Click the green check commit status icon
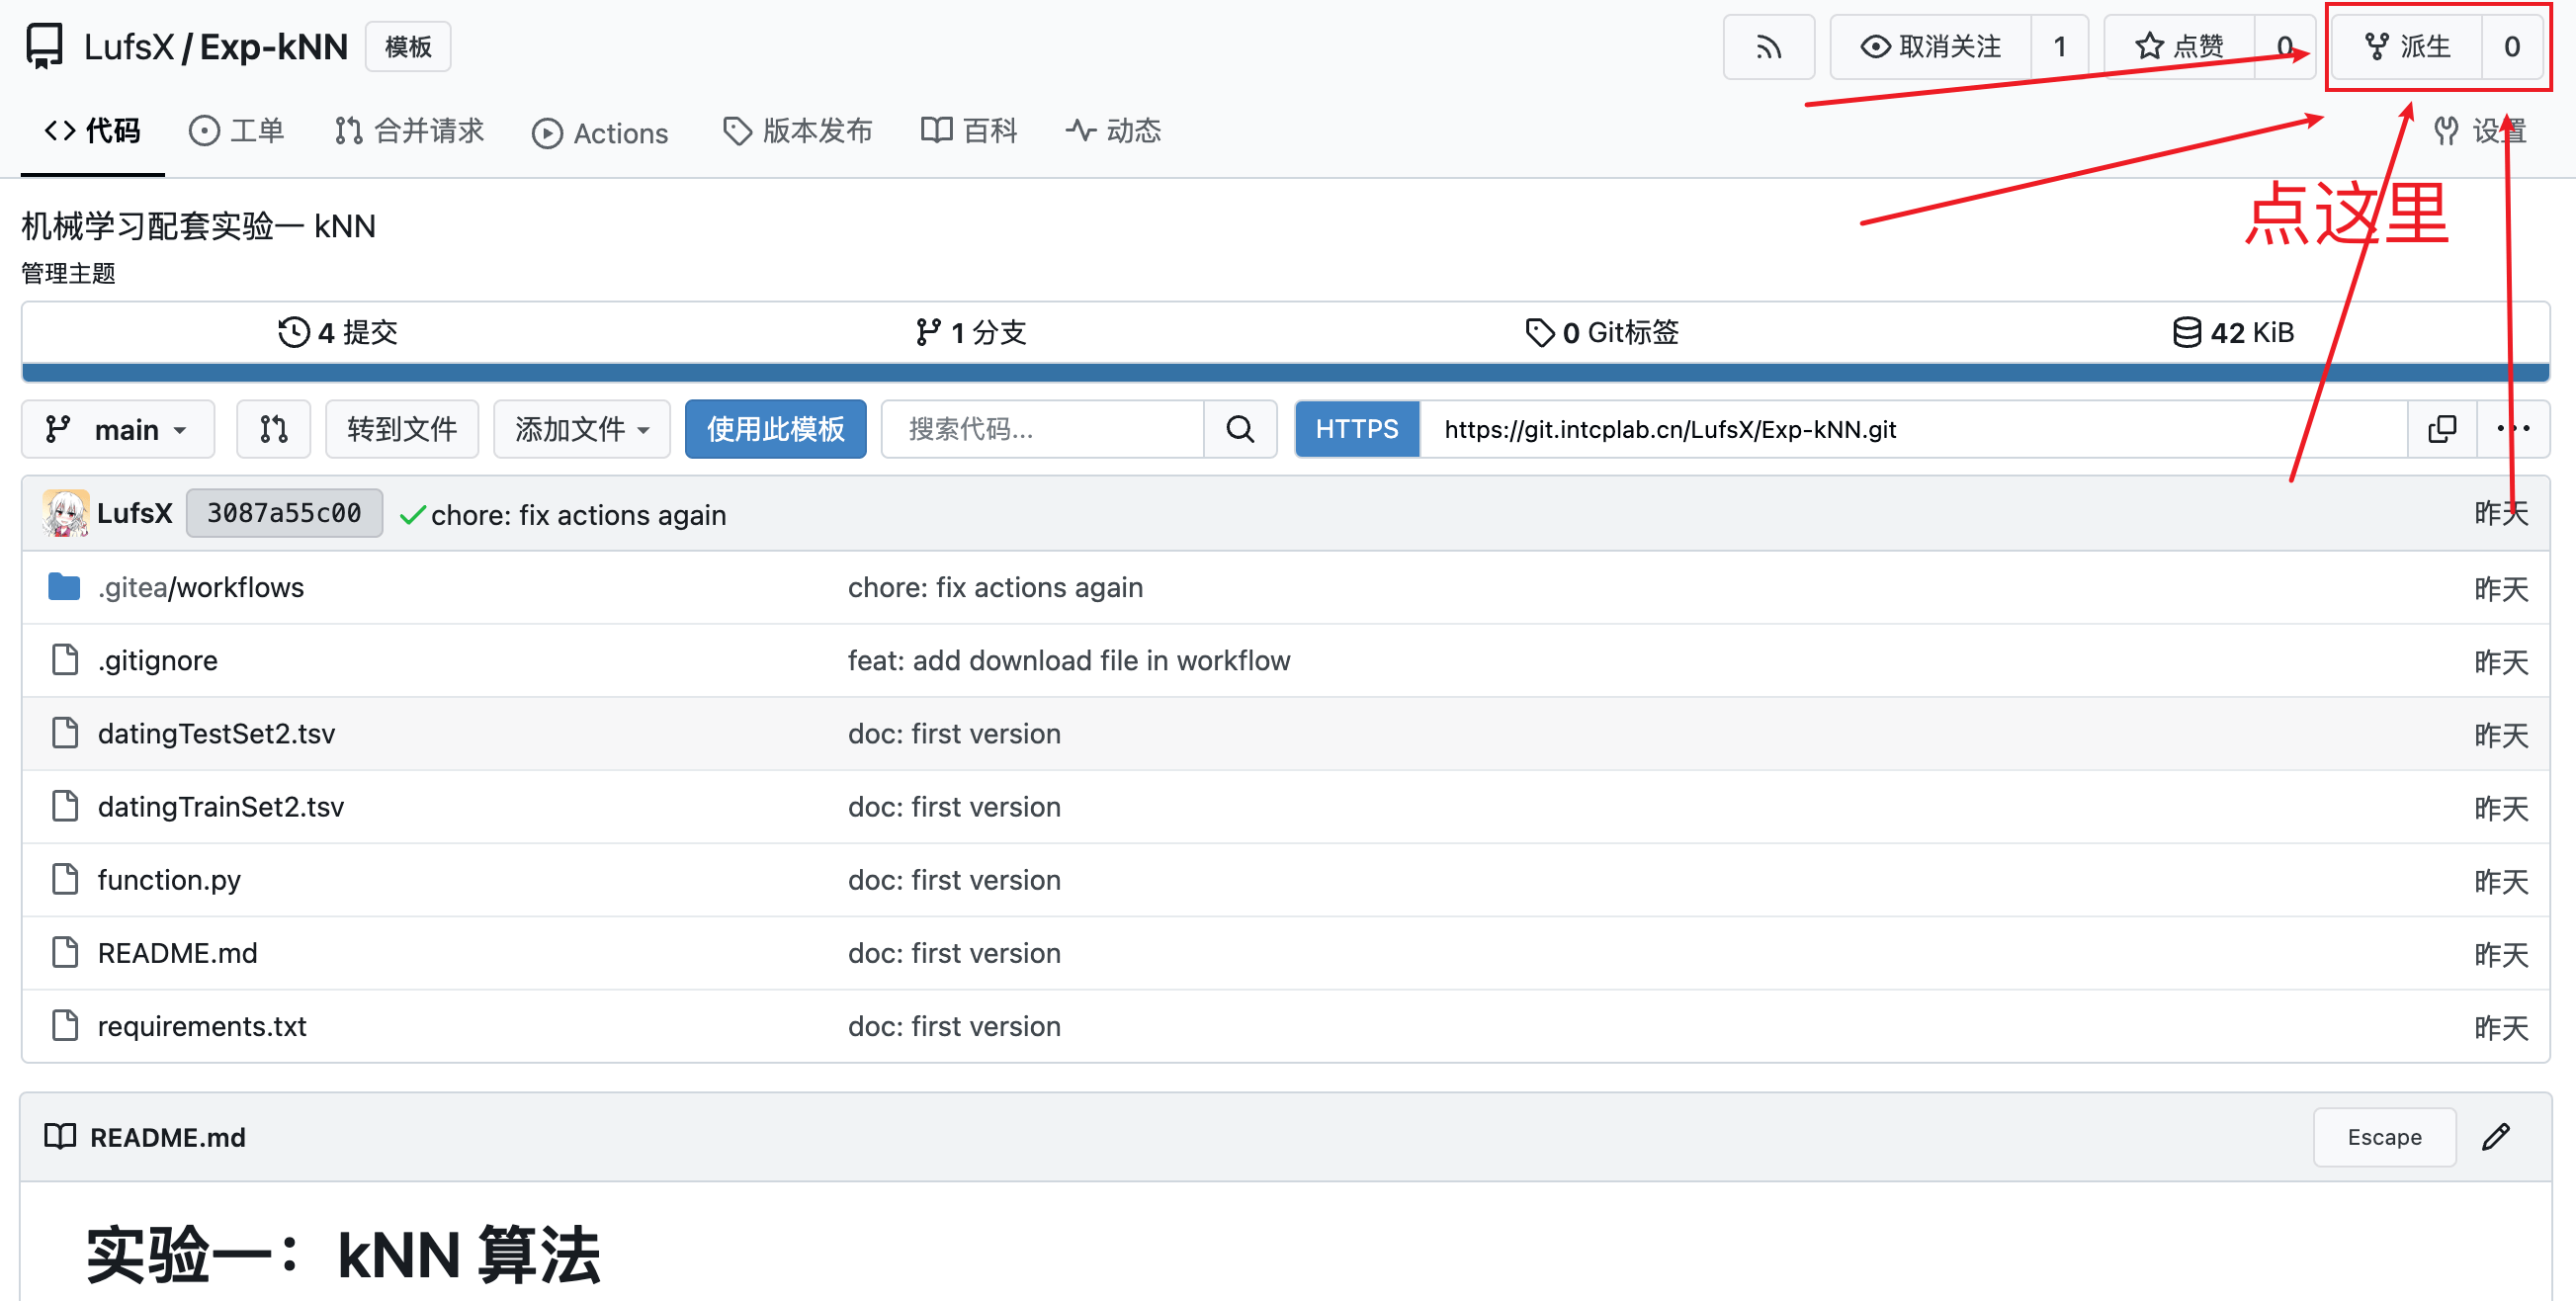The width and height of the screenshot is (2576, 1301). (412, 515)
